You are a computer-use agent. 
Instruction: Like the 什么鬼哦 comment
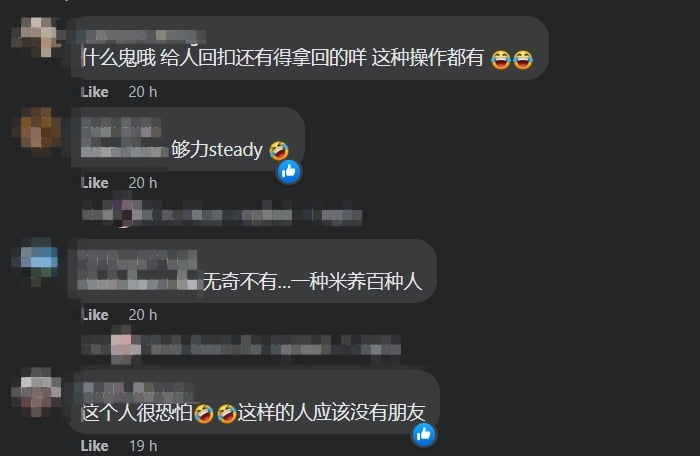95,92
